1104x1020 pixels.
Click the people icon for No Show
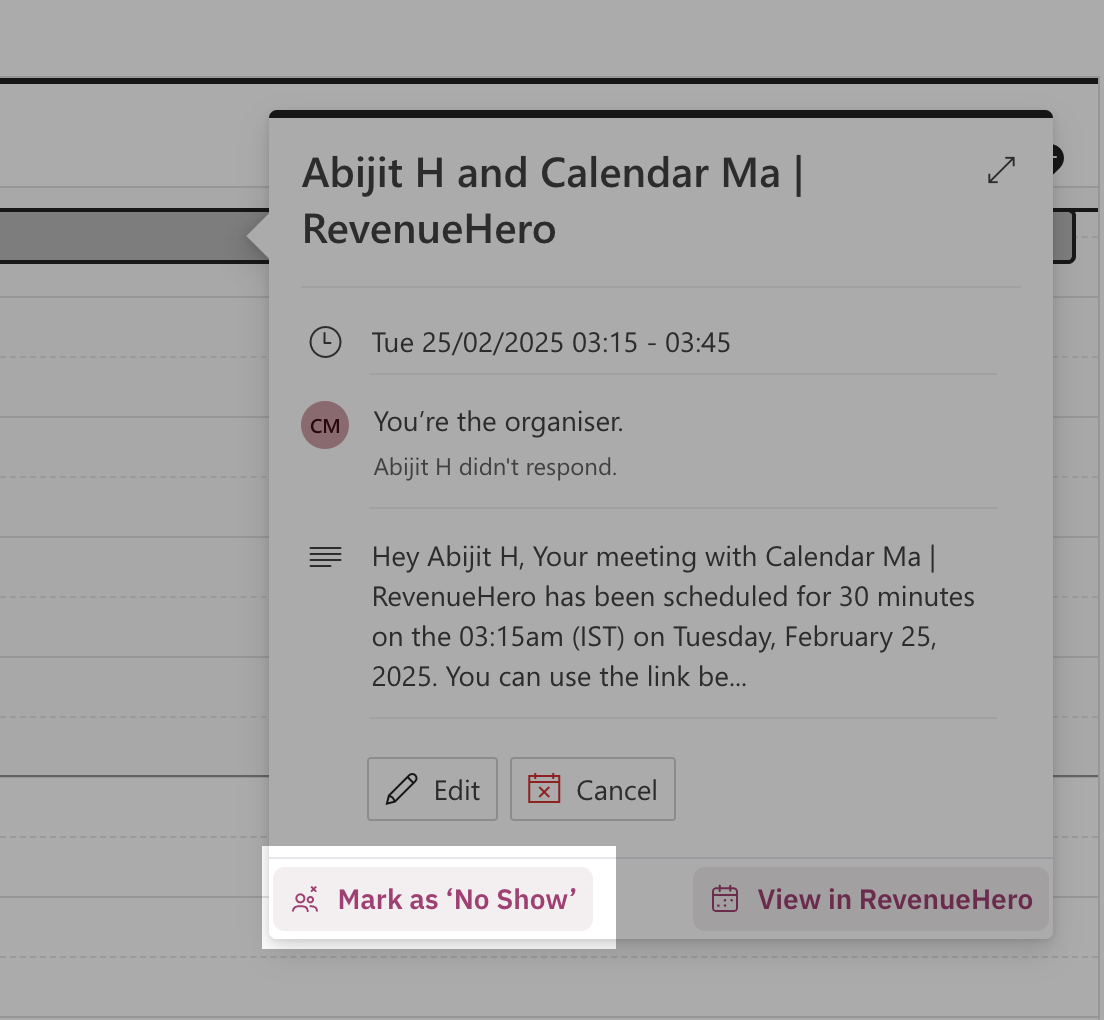(x=305, y=899)
